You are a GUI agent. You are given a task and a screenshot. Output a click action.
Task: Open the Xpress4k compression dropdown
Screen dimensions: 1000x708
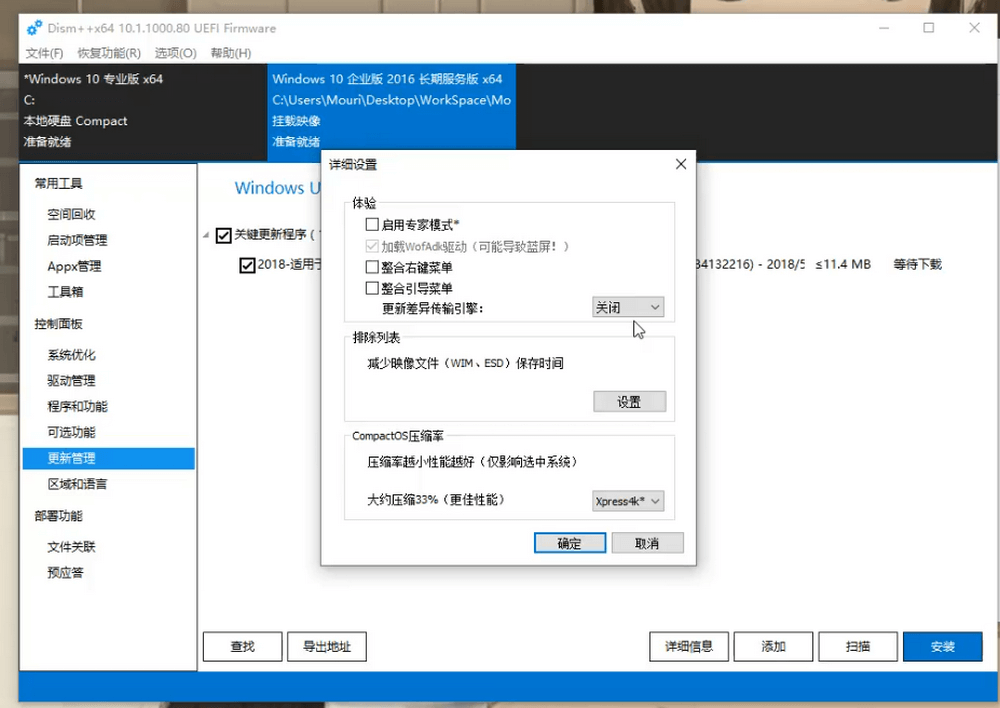(628, 501)
